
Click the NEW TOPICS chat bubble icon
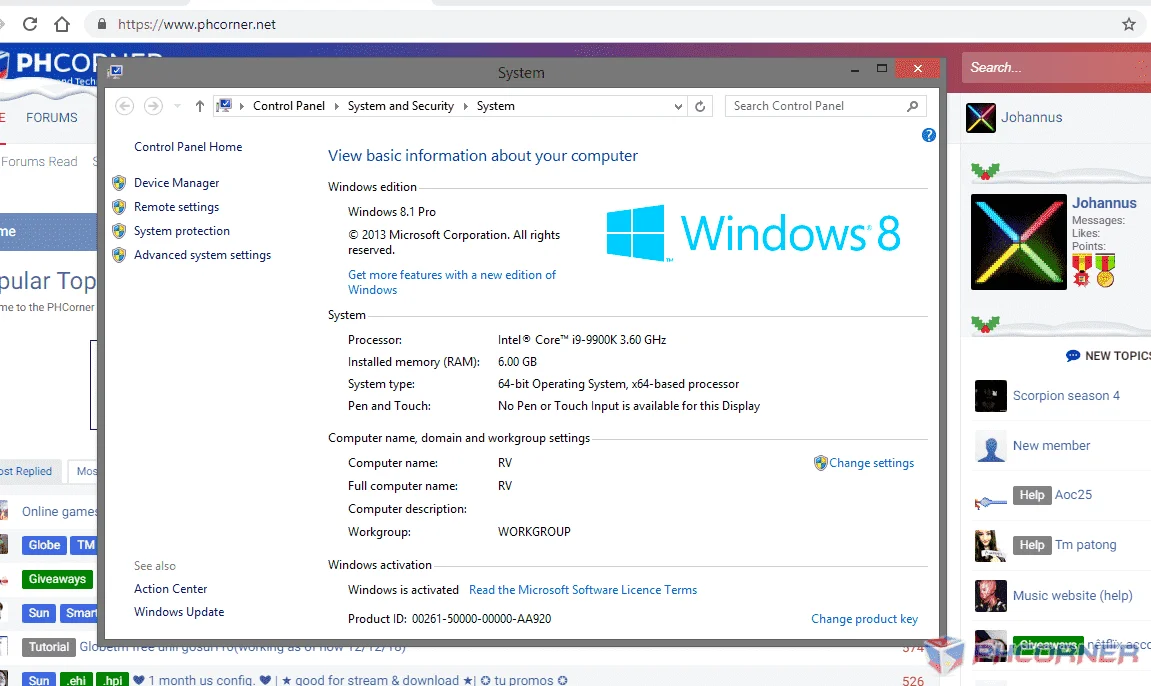[1072, 356]
